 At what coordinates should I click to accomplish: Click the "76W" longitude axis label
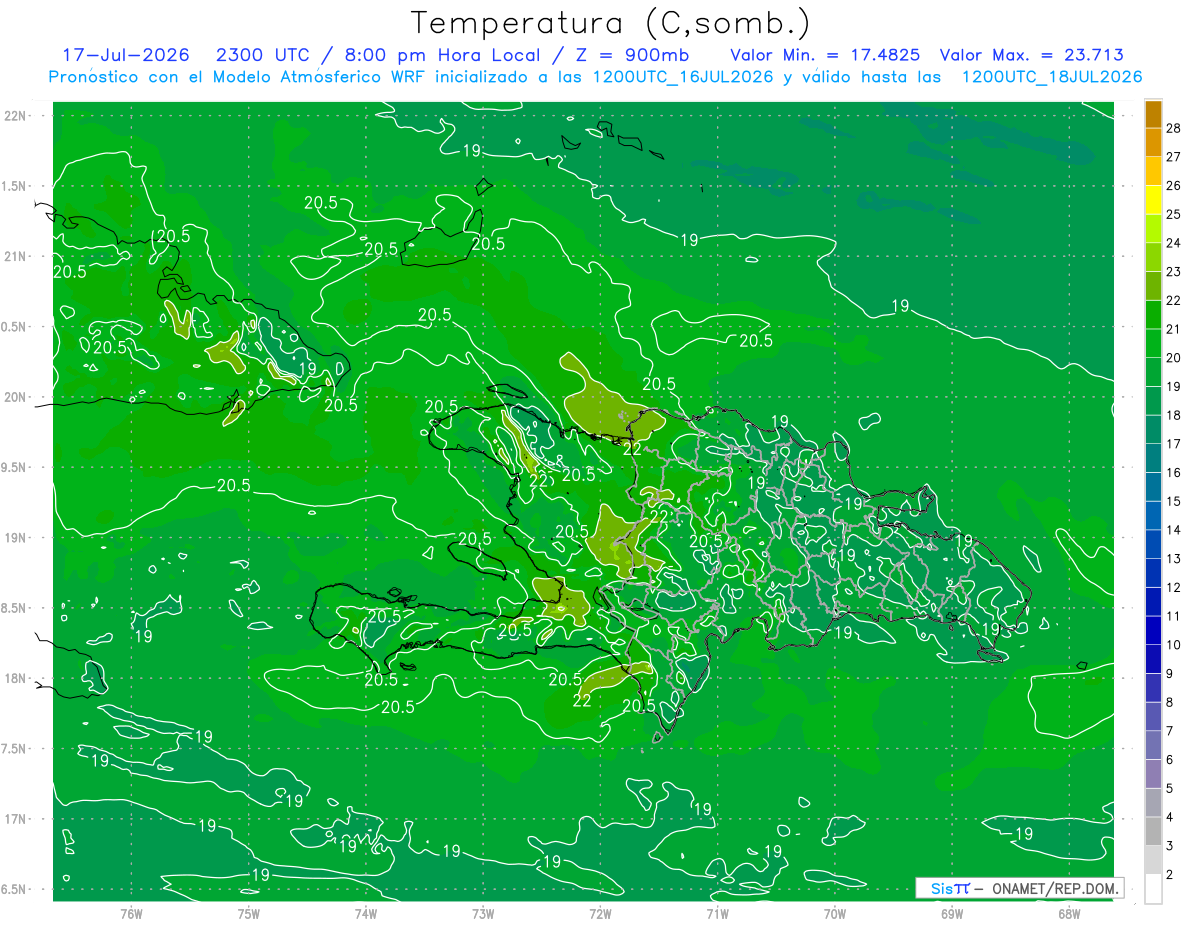[131, 913]
